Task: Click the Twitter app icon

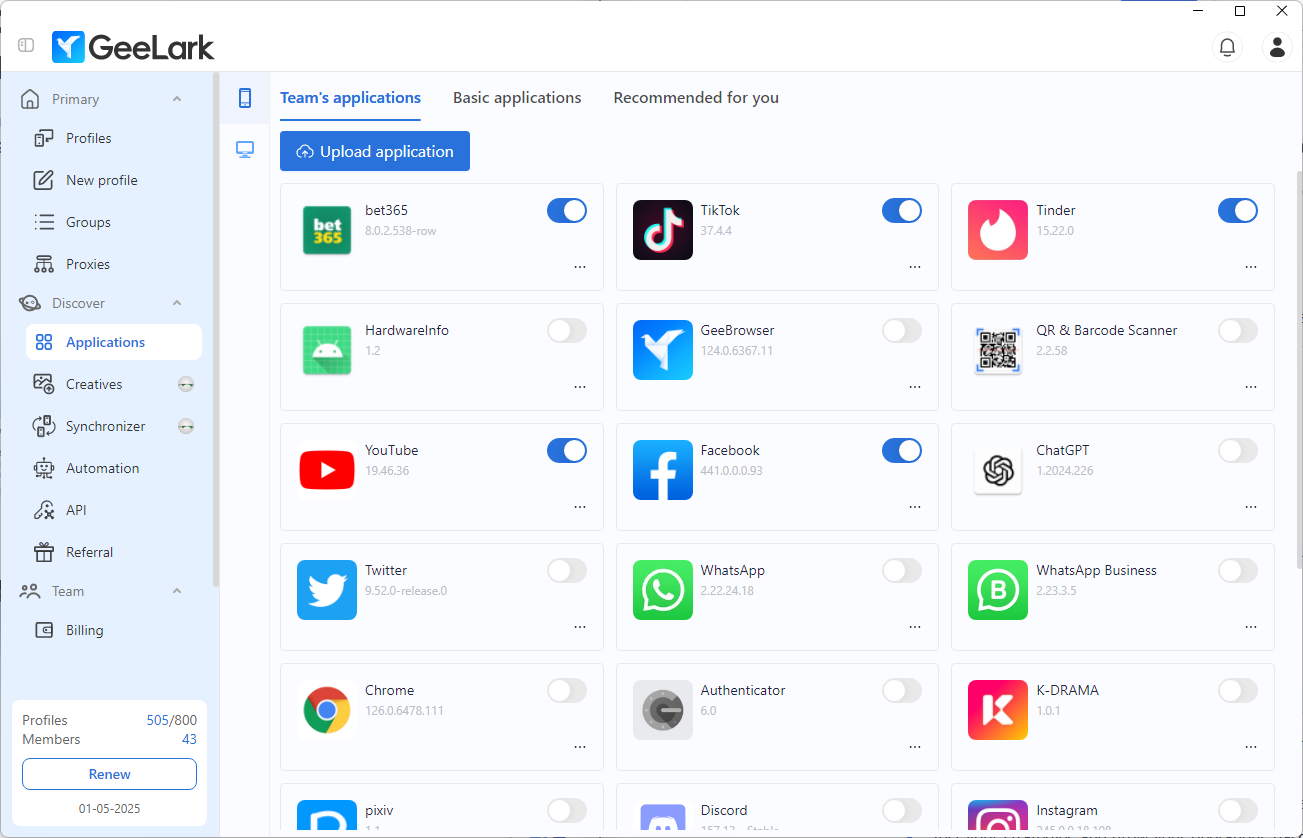Action: pos(327,590)
